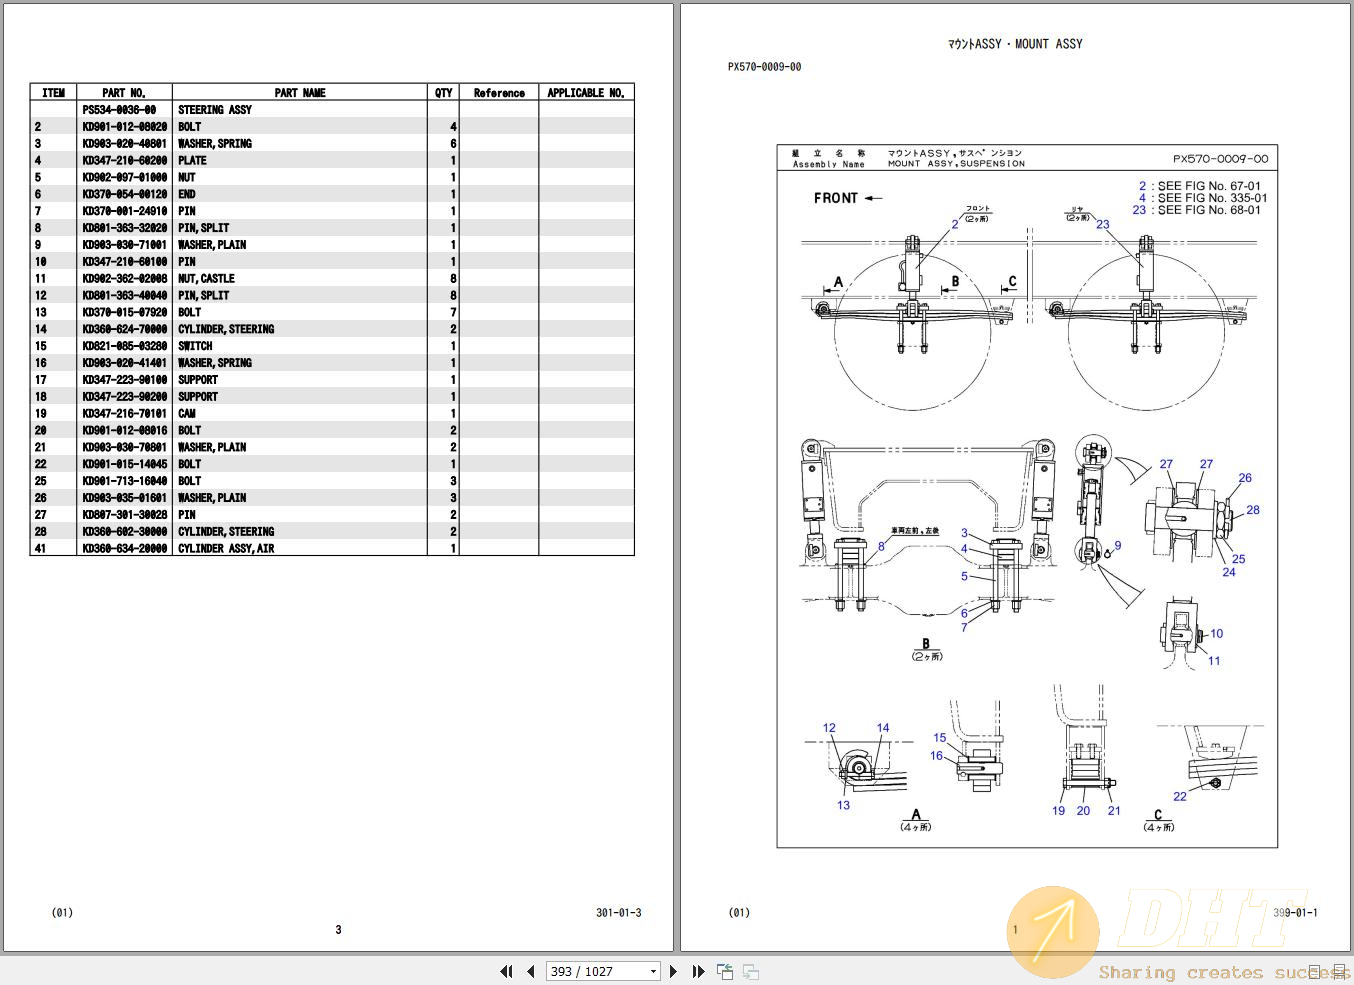The width and height of the screenshot is (1354, 985).
Task: Go to the first page
Action: (506, 971)
